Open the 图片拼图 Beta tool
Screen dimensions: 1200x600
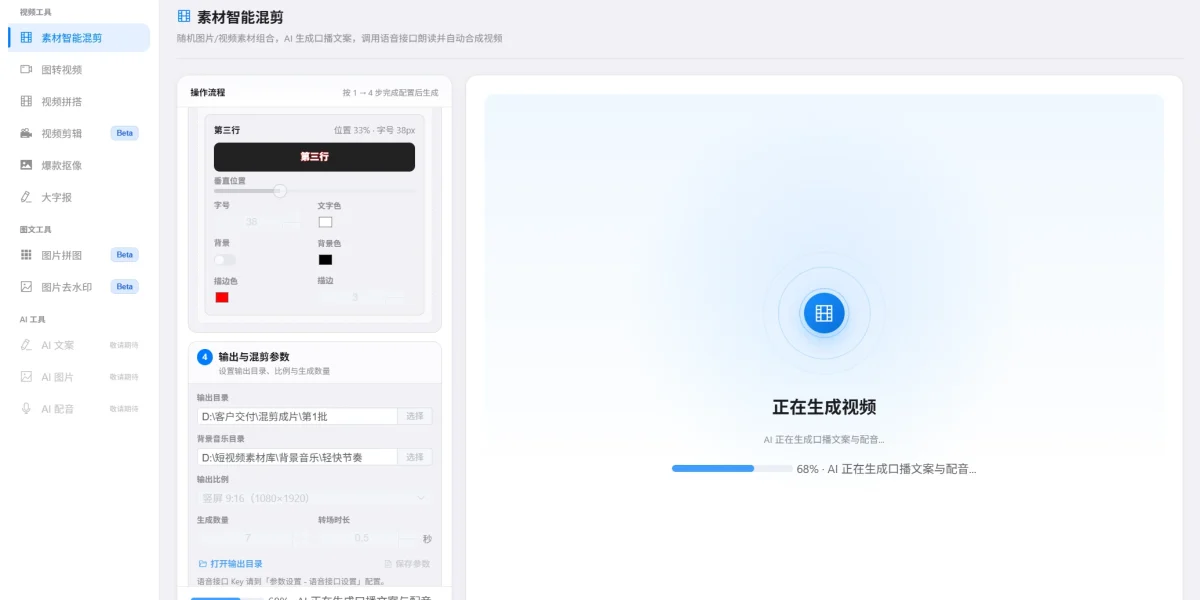[x=79, y=255]
